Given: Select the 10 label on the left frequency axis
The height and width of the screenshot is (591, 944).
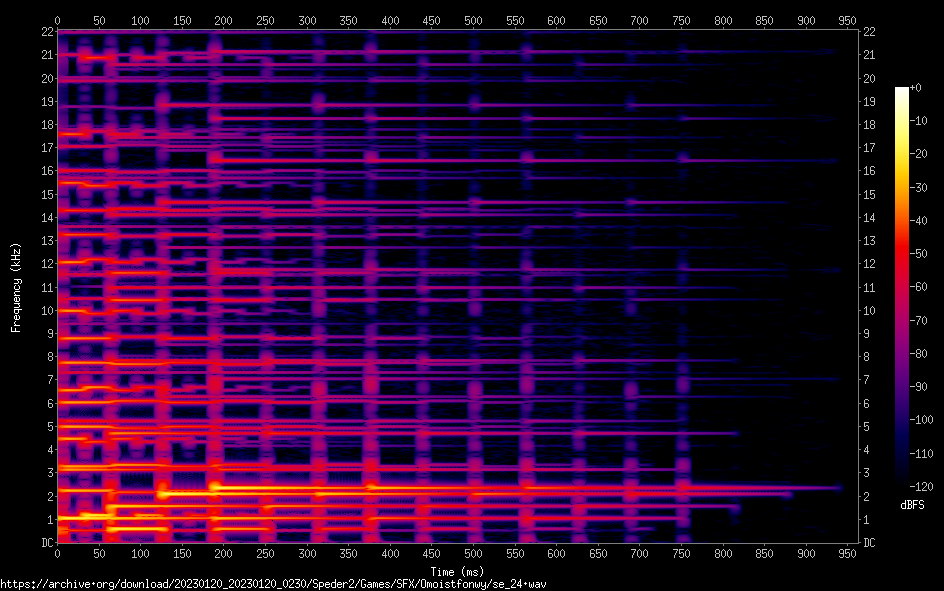Looking at the screenshot, I should point(47,311).
